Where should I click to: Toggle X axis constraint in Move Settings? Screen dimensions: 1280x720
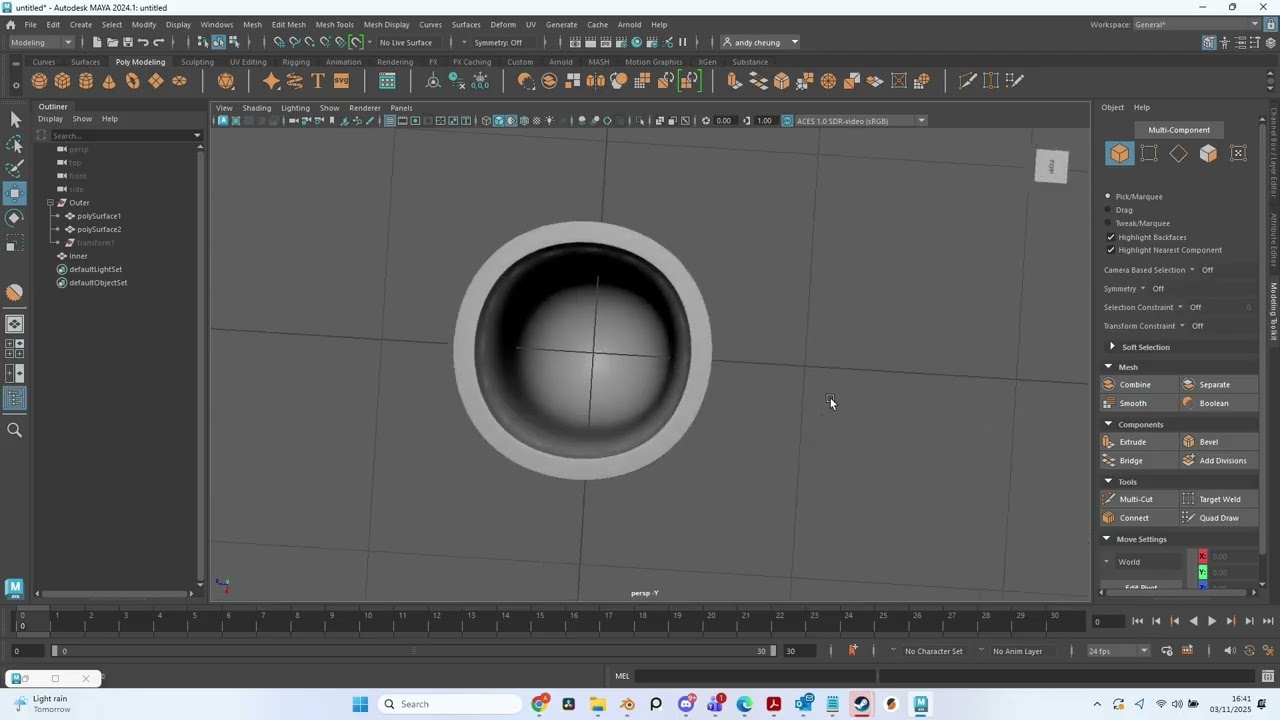pyautogui.click(x=1202, y=556)
